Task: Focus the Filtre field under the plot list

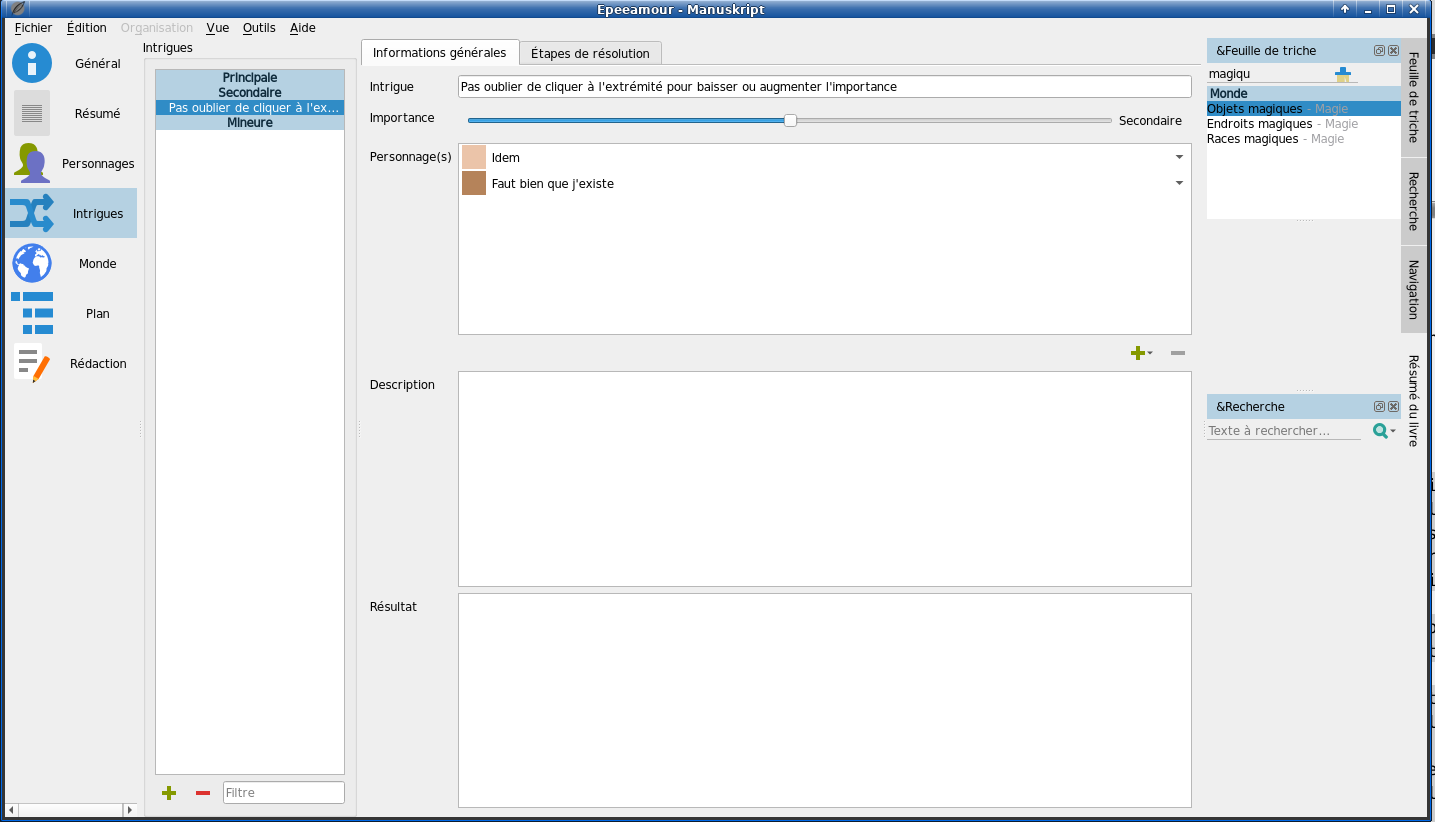Action: pyautogui.click(x=284, y=793)
